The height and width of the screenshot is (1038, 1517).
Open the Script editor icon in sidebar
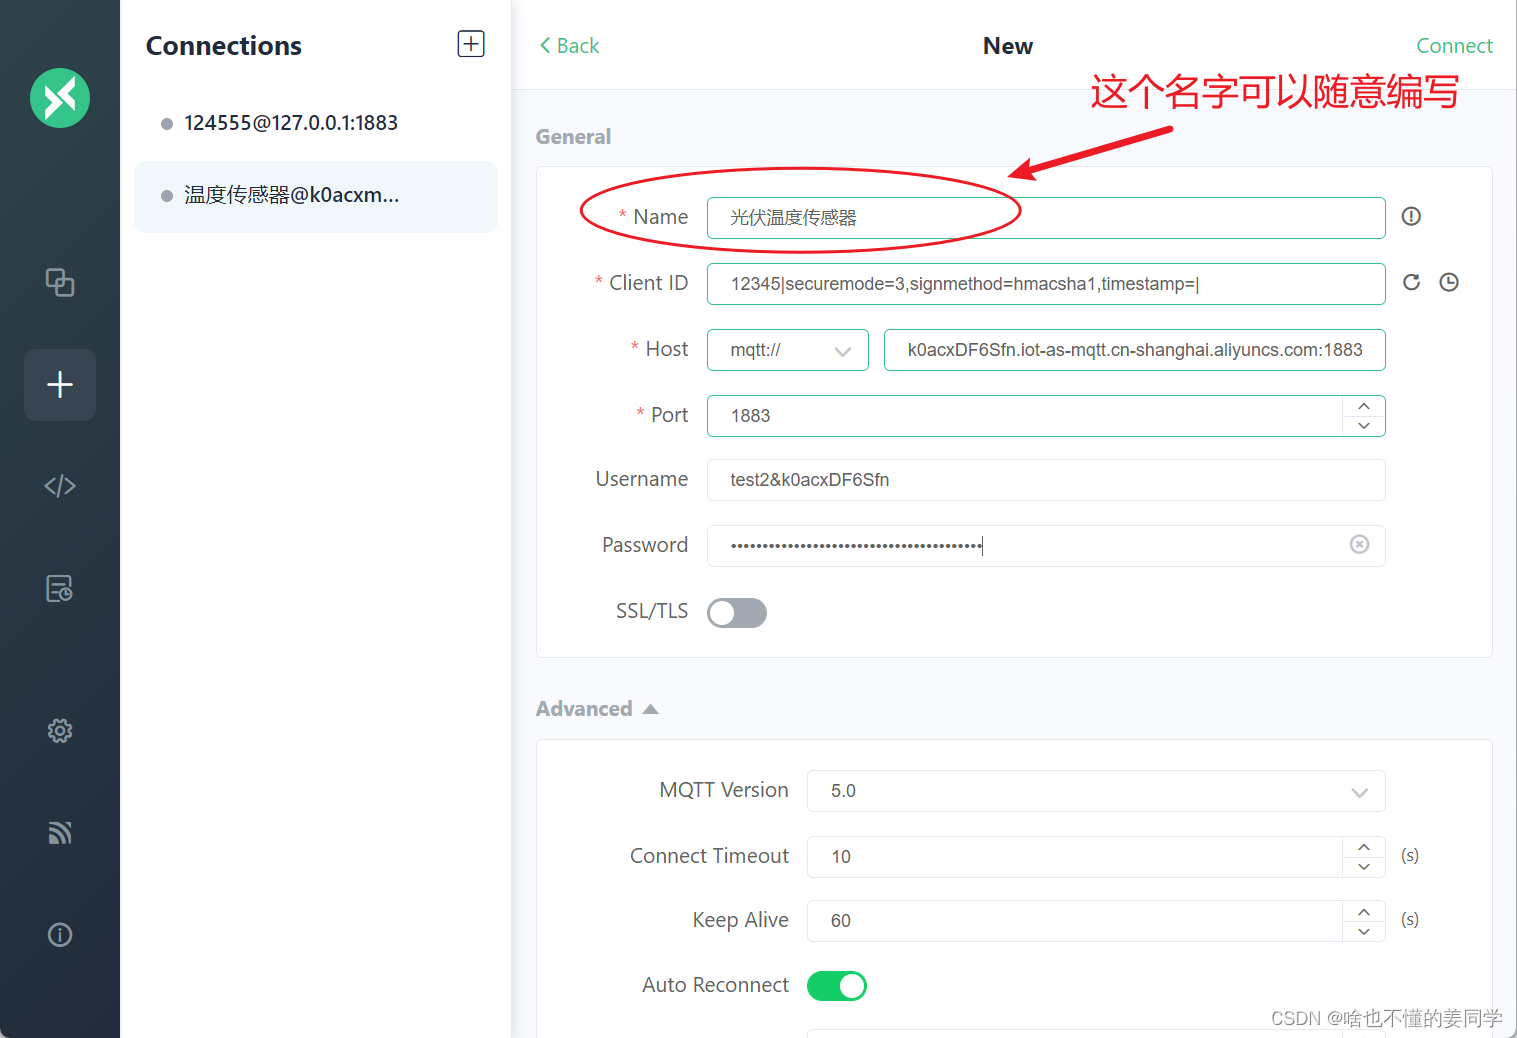pos(59,486)
